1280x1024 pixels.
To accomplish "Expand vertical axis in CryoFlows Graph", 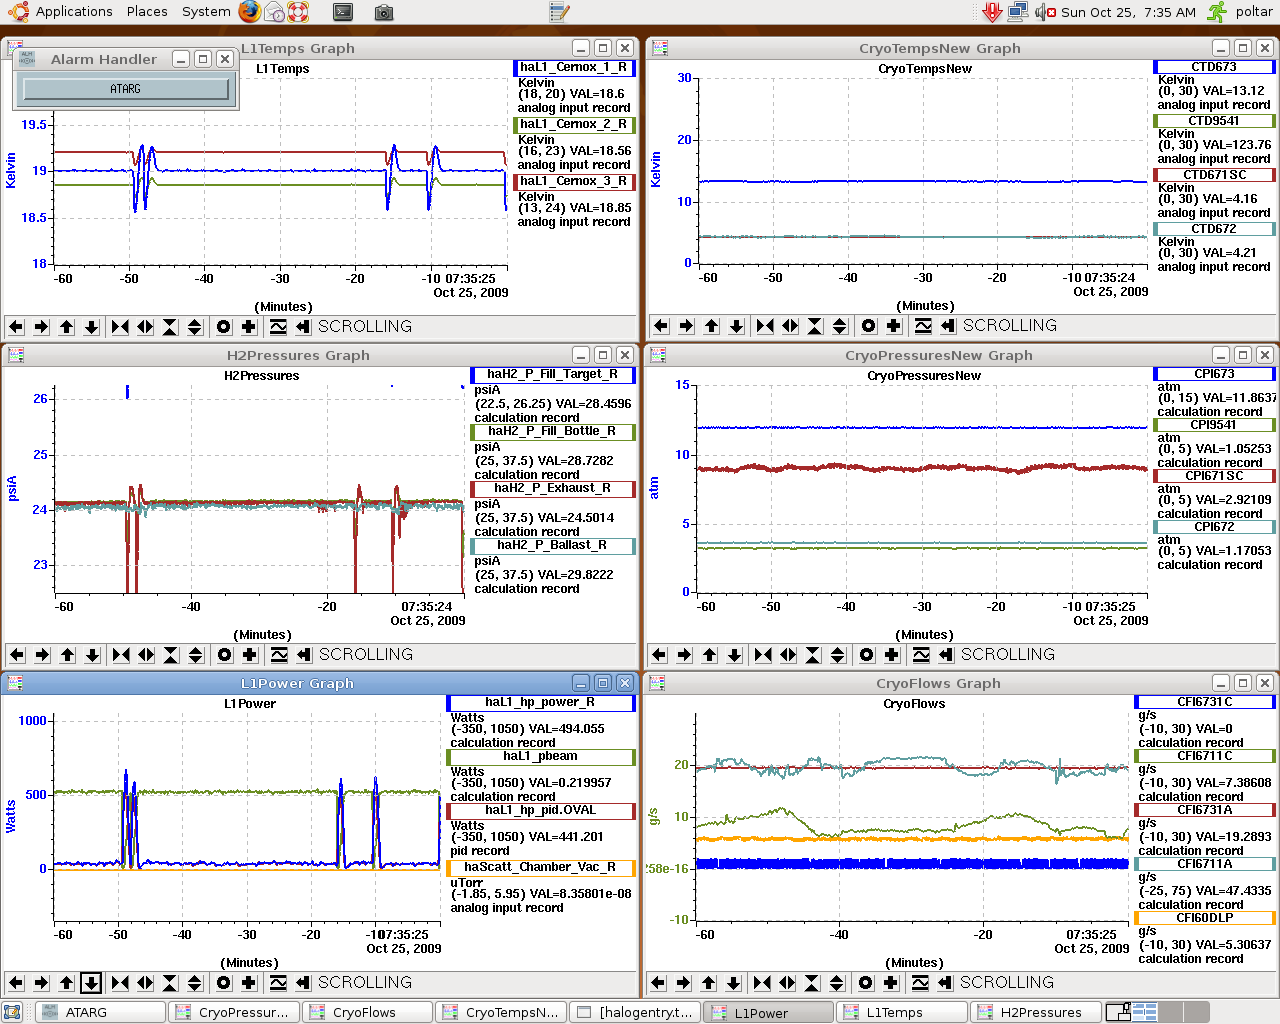I will tap(837, 983).
